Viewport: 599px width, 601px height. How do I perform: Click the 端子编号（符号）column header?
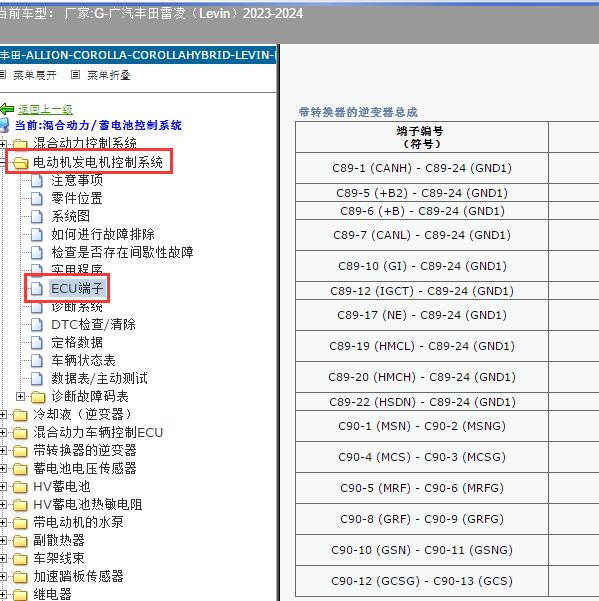(422, 137)
